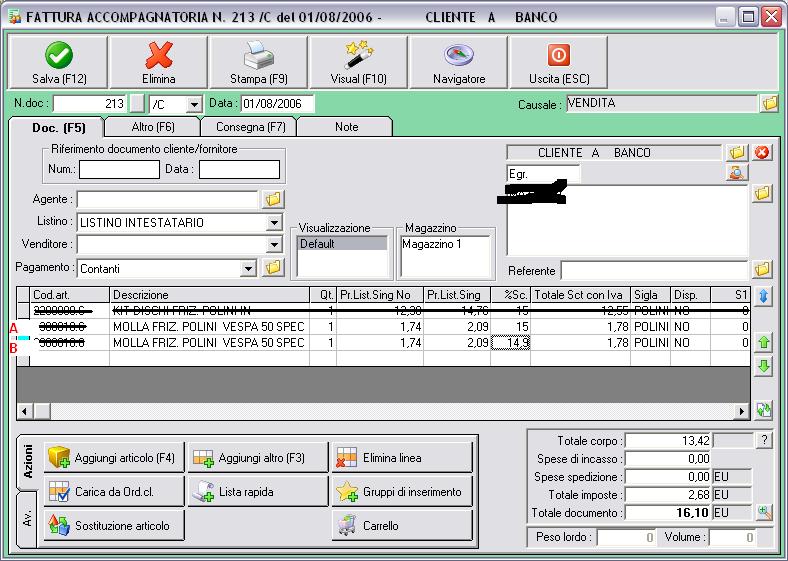Select the Azioni vertical tab

pyautogui.click(x=28, y=461)
